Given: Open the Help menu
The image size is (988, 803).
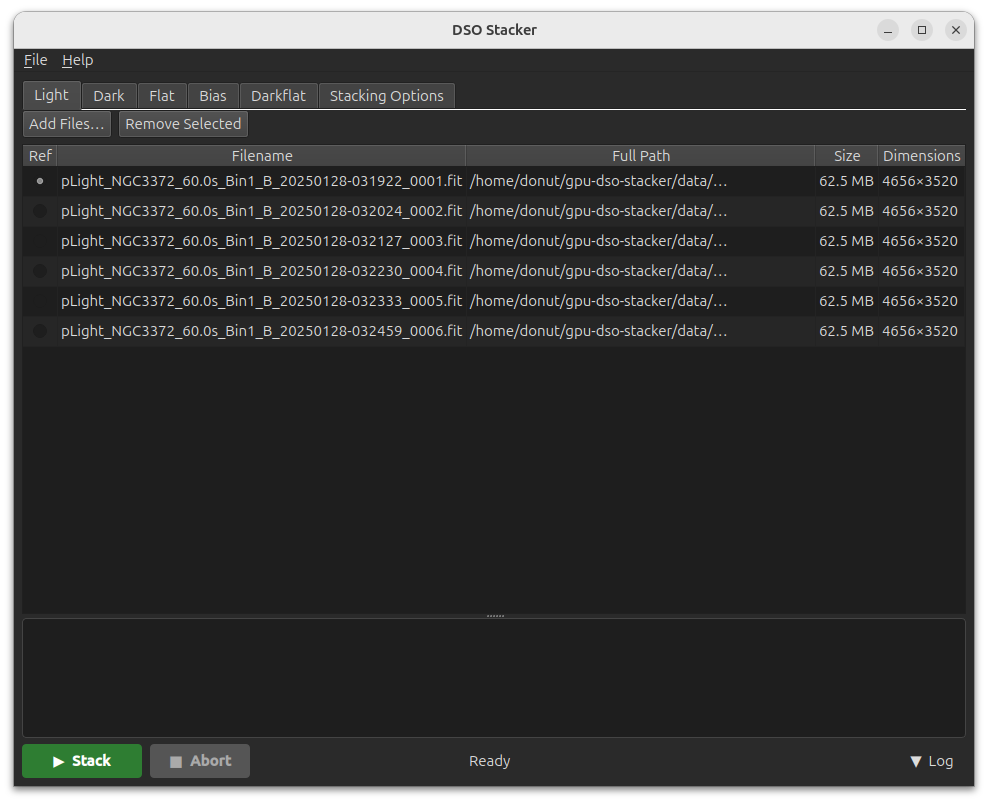Looking at the screenshot, I should (x=77, y=60).
